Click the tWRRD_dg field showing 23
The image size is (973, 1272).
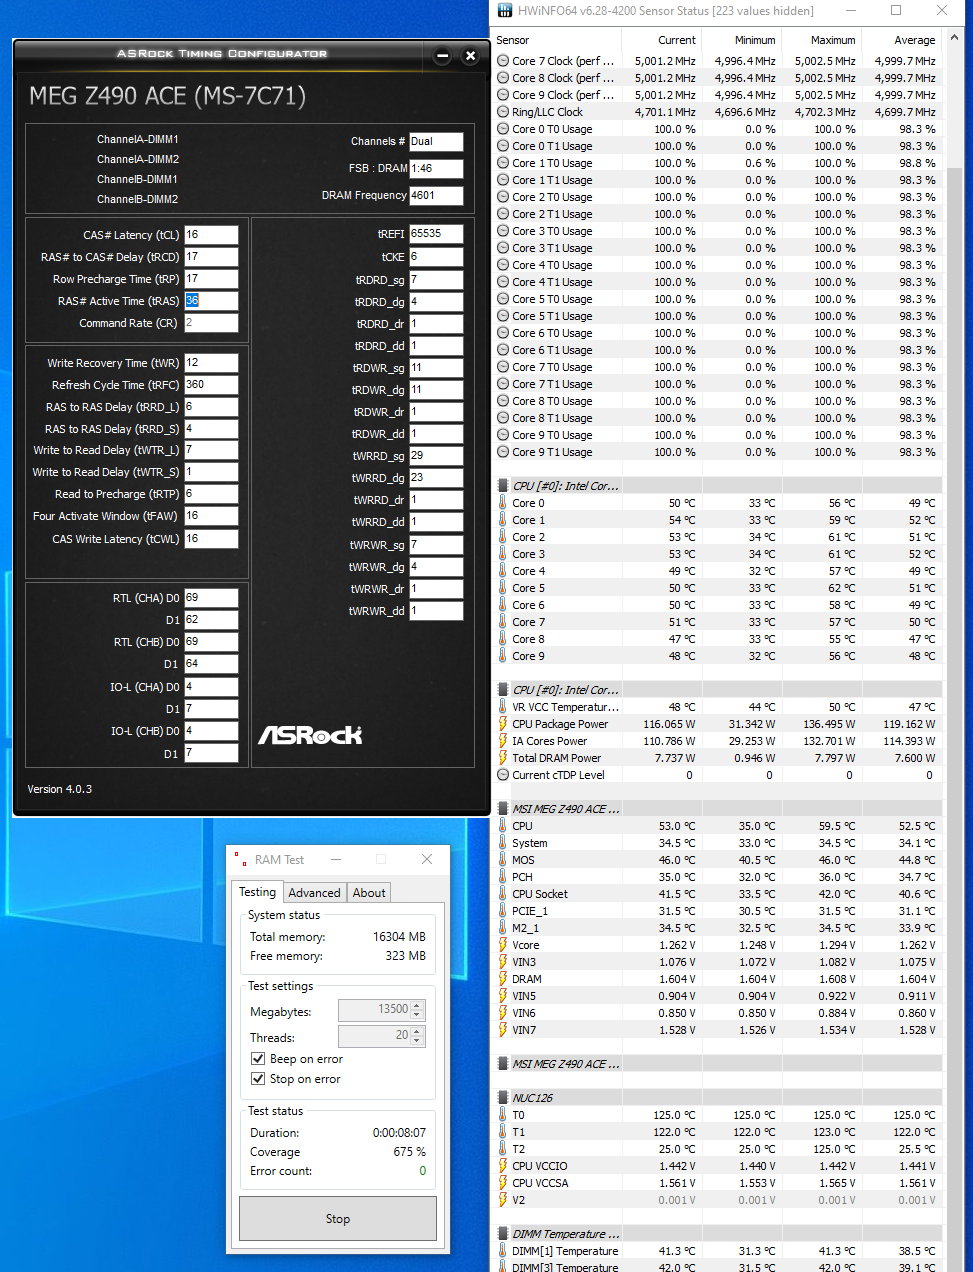436,478
